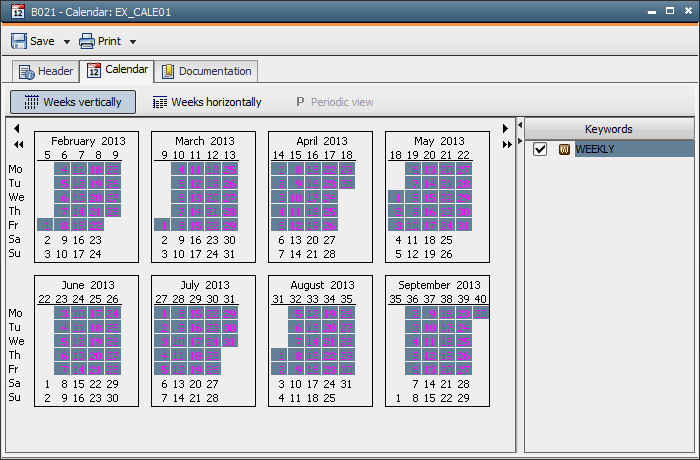Select Saturday 2 in February 2013
Viewport: 700px width, 460px height.
[47, 240]
